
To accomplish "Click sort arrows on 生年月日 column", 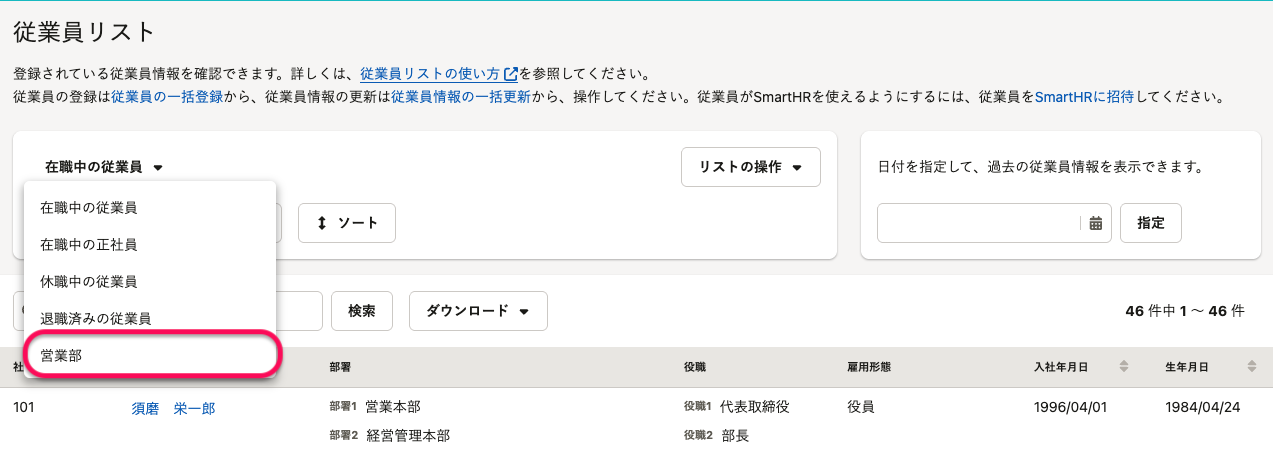I will [x=1251, y=367].
